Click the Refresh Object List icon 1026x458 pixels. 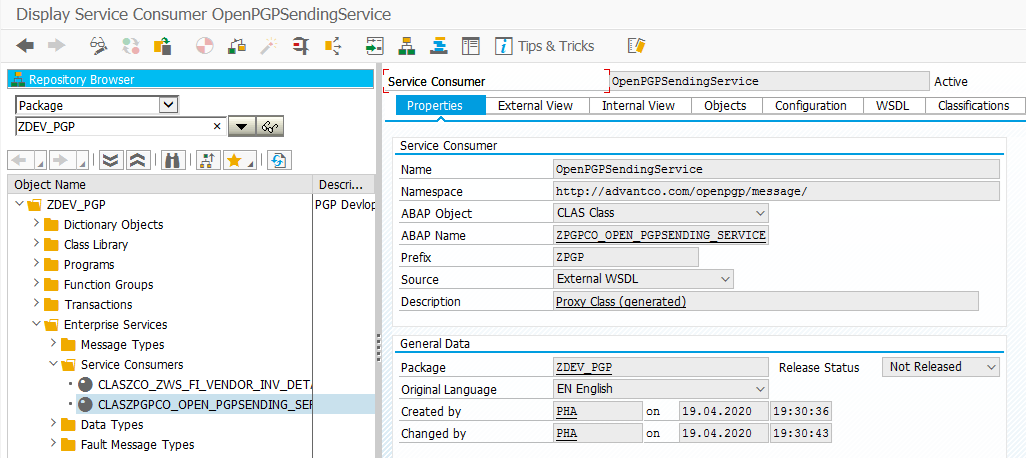279,160
